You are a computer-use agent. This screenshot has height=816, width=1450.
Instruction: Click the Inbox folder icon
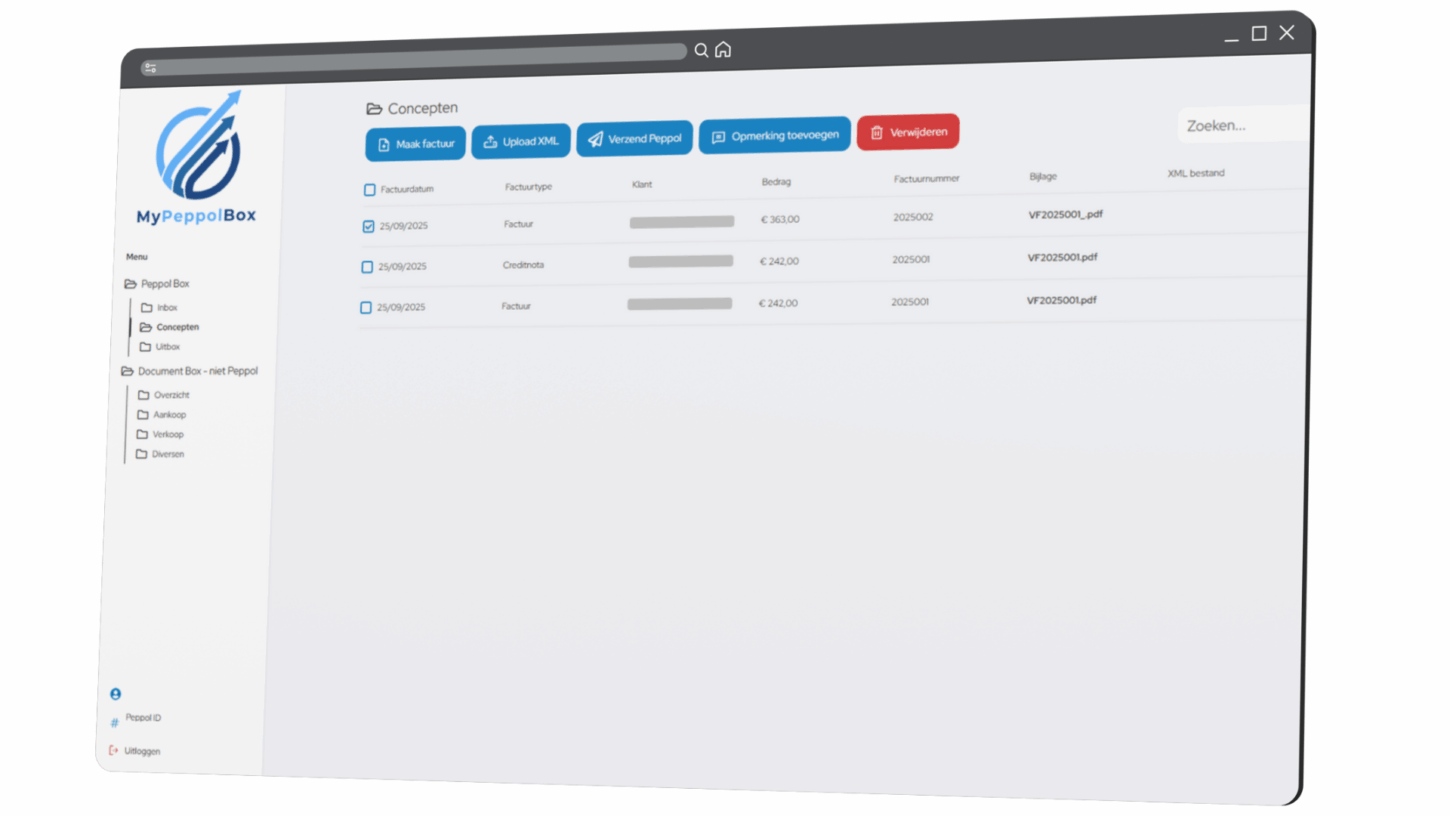coord(147,308)
